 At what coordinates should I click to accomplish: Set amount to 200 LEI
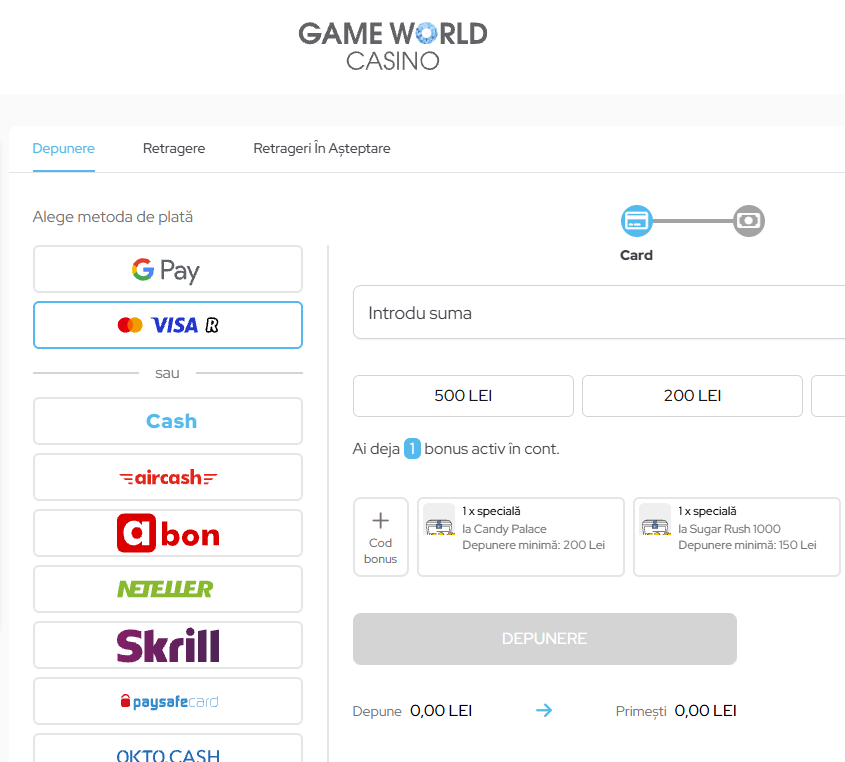[692, 396]
